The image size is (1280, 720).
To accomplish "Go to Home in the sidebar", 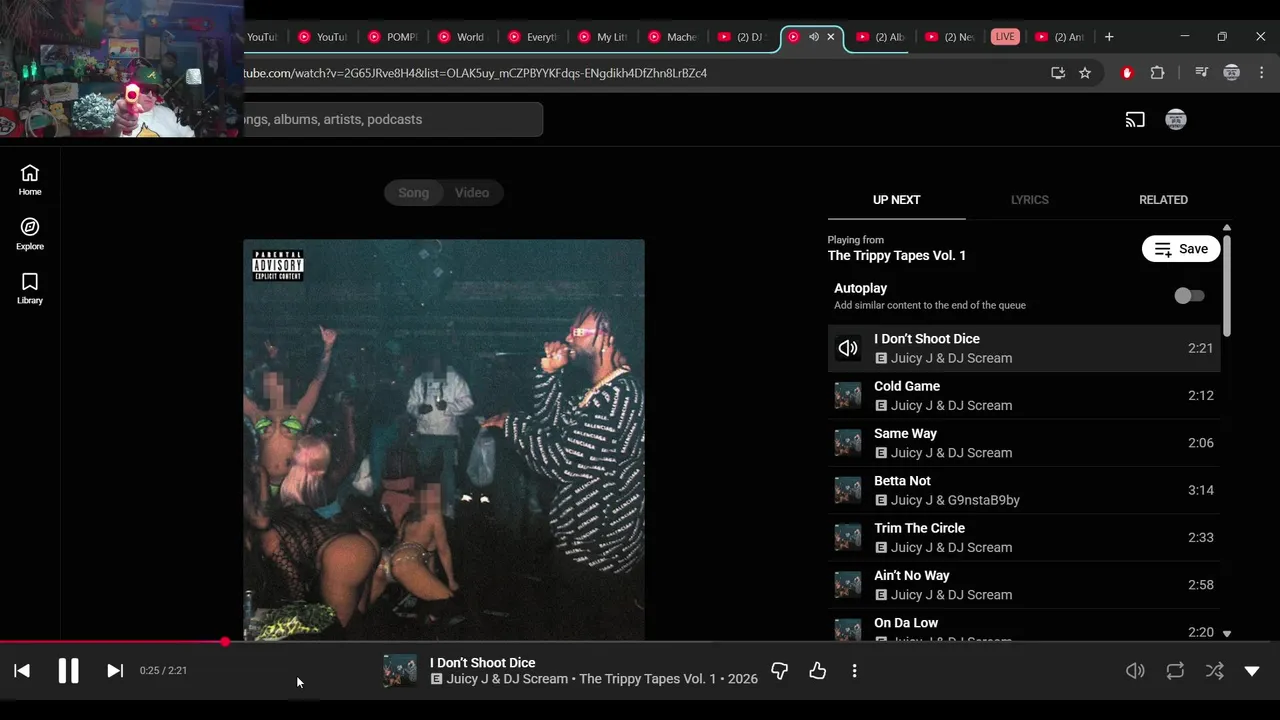I will (x=30, y=180).
